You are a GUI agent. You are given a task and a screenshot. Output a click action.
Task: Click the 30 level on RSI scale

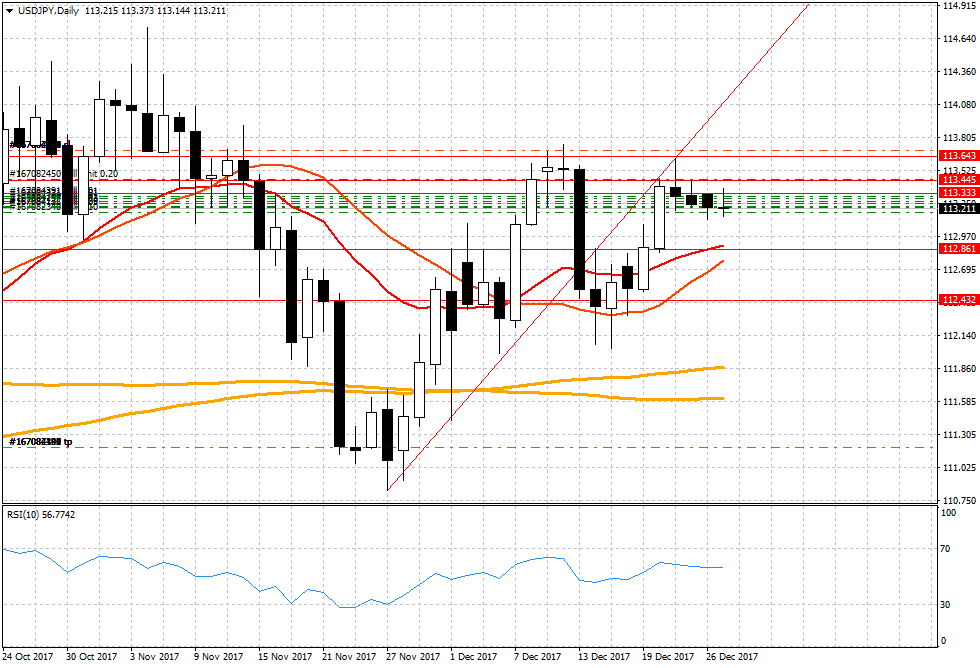tap(946, 604)
